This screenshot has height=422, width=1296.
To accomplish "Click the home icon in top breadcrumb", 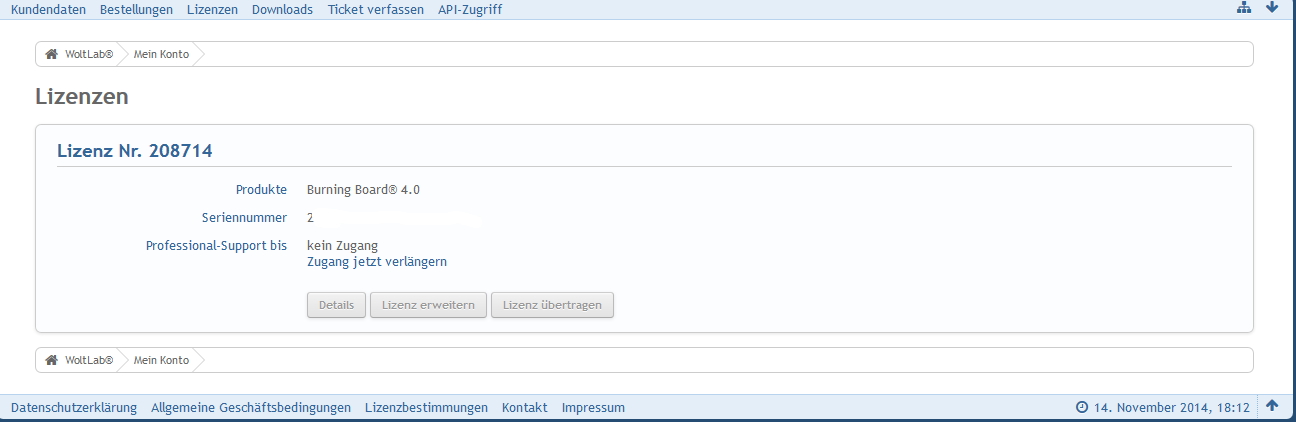I will [x=51, y=54].
